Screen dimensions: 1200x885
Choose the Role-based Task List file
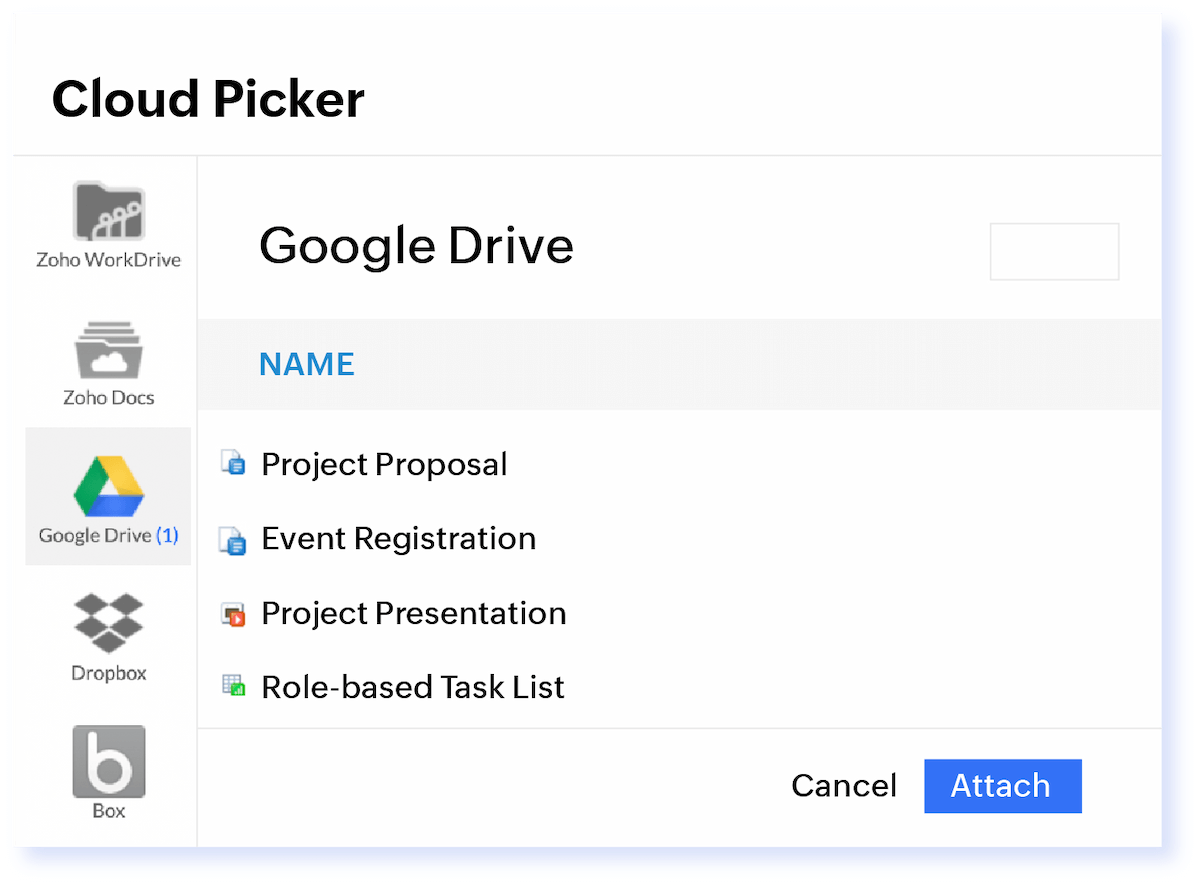coord(413,687)
